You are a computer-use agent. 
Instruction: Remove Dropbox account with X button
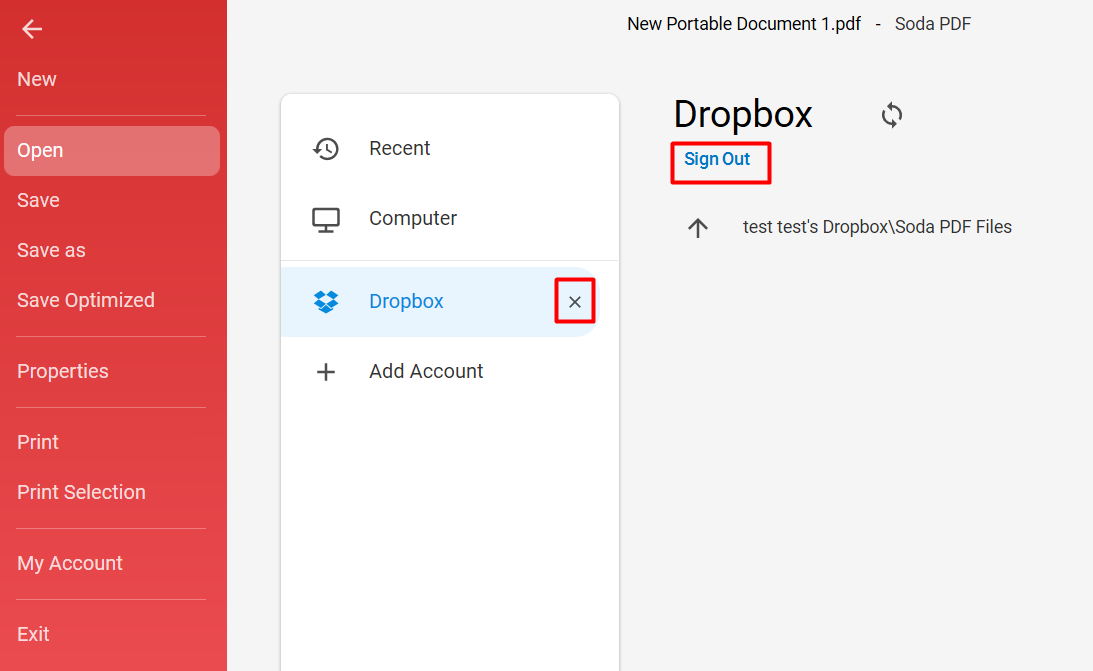[x=575, y=302]
